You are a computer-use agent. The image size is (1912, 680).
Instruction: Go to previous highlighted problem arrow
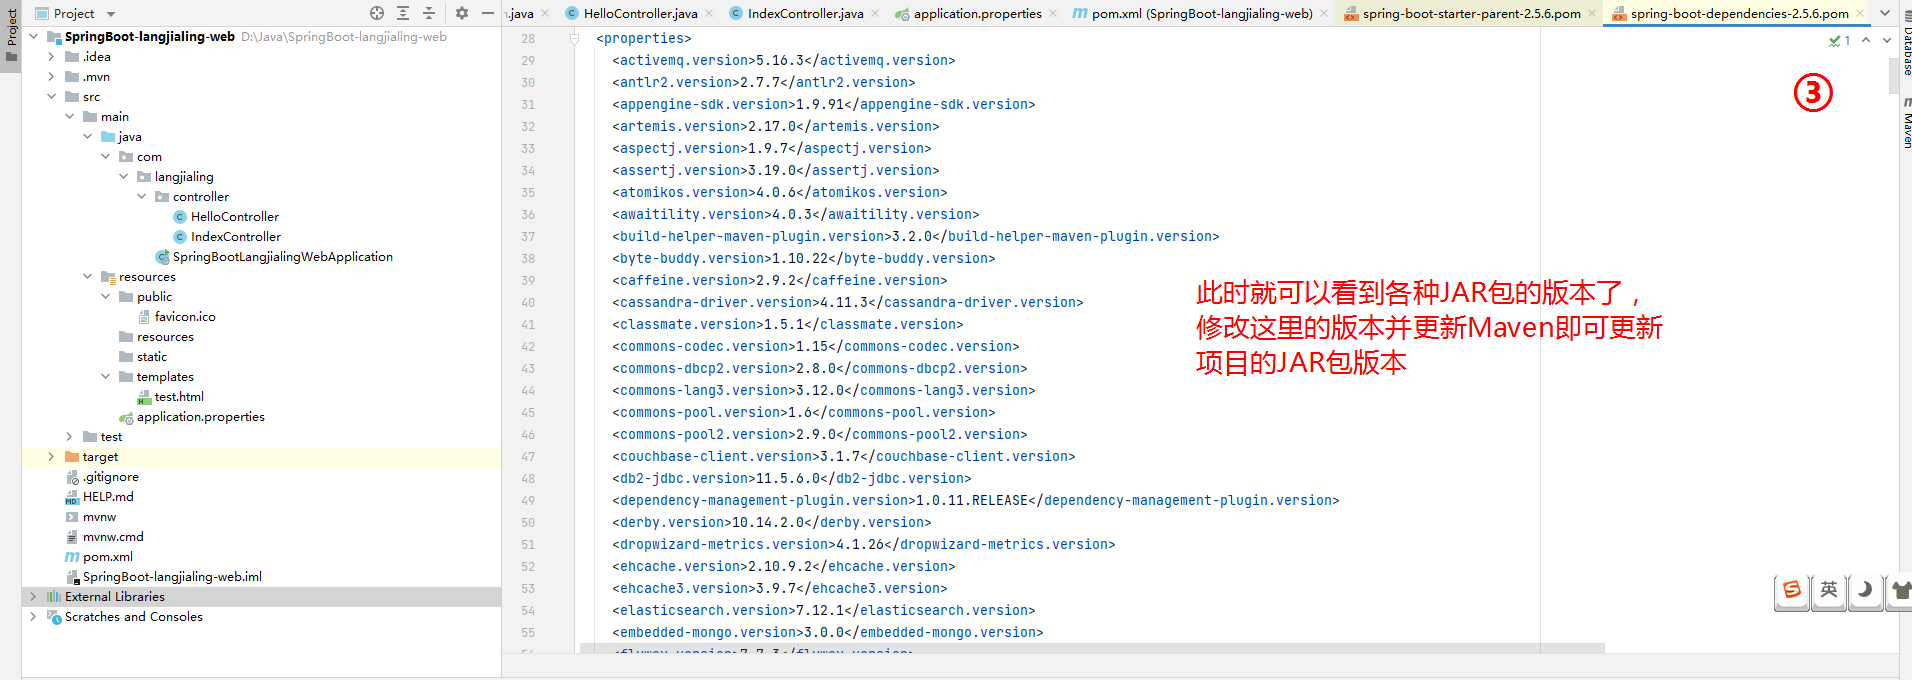point(1866,41)
